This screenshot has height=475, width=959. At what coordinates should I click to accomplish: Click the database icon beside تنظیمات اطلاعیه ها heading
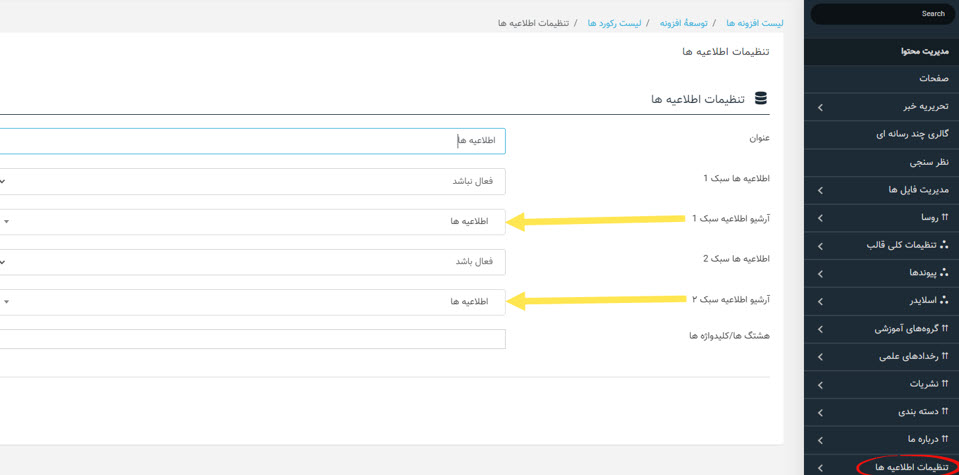pyautogui.click(x=761, y=99)
